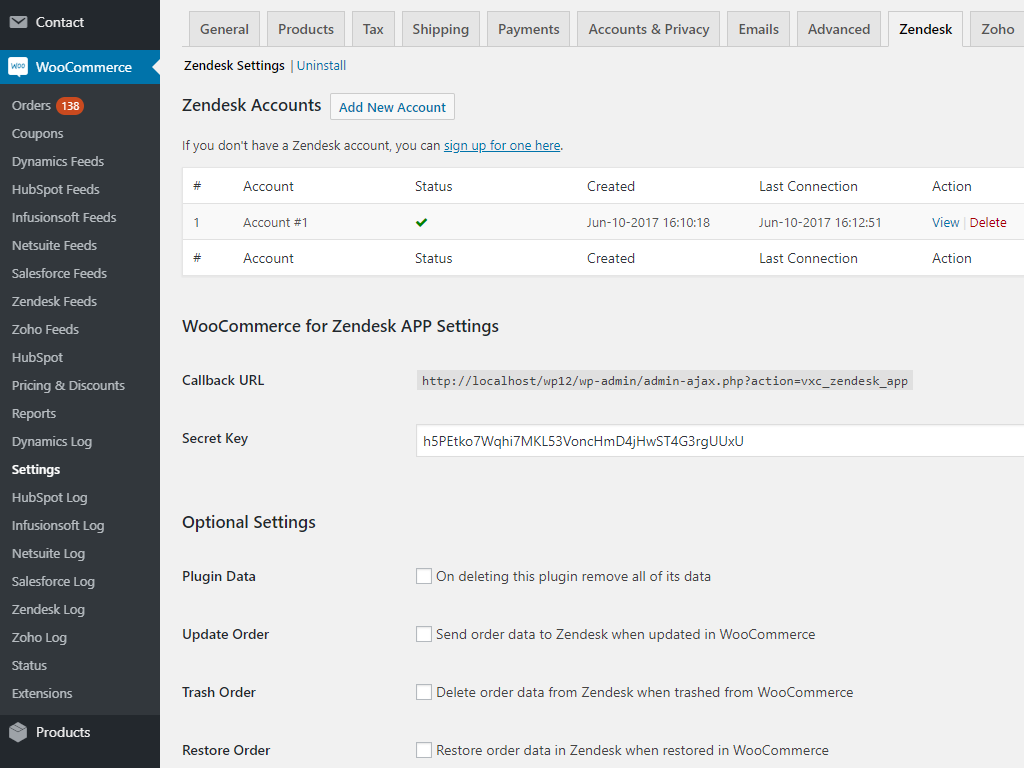Click the Orders 138 count badge
The image size is (1024, 768).
70,106
